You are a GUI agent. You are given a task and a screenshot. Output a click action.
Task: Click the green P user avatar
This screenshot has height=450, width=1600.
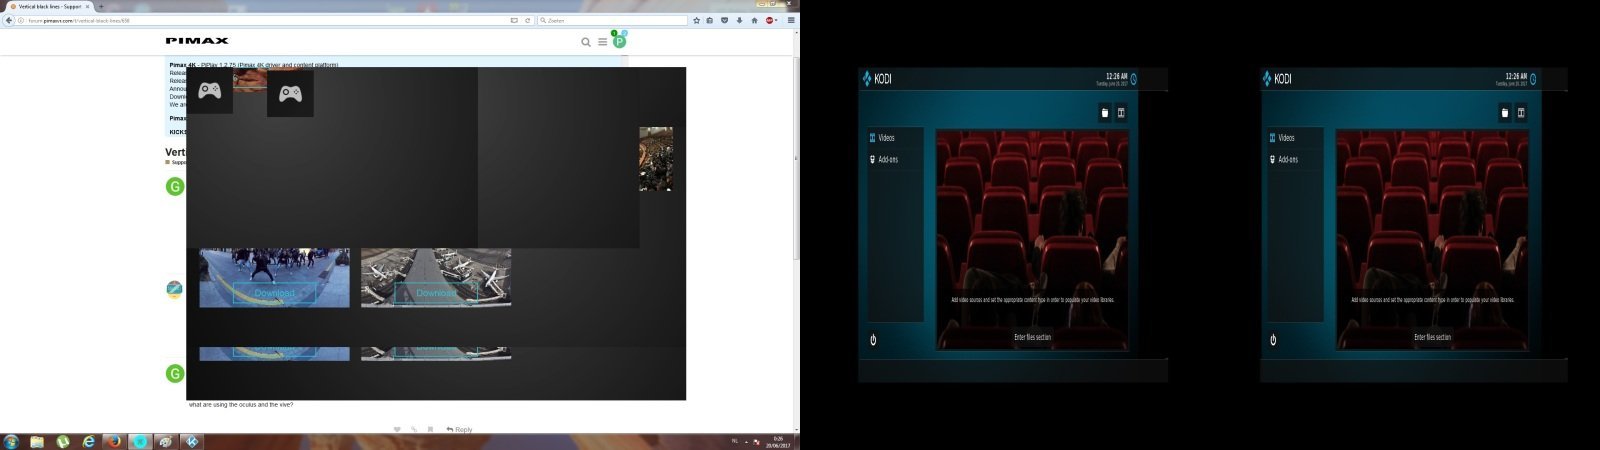[619, 41]
